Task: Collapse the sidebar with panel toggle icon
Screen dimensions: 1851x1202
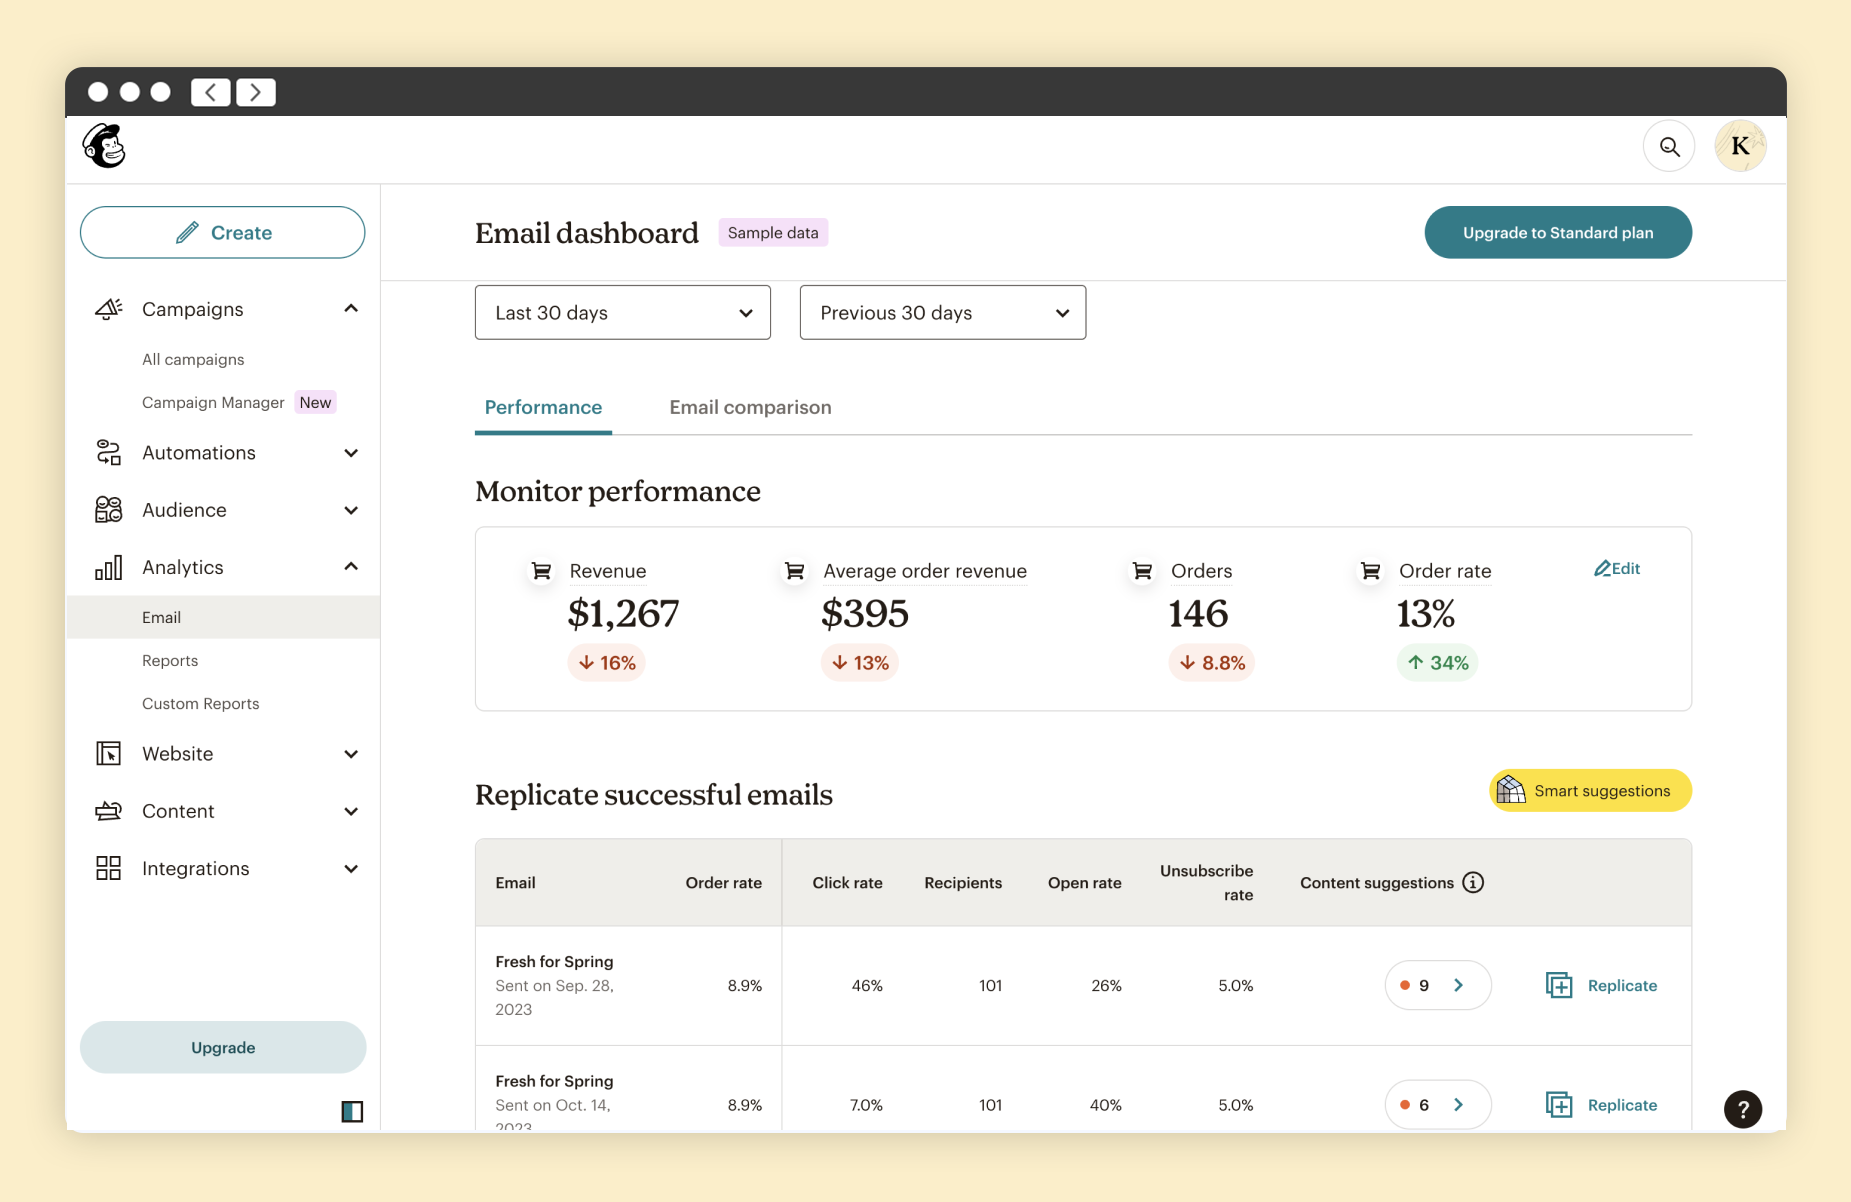Action: click(352, 1111)
